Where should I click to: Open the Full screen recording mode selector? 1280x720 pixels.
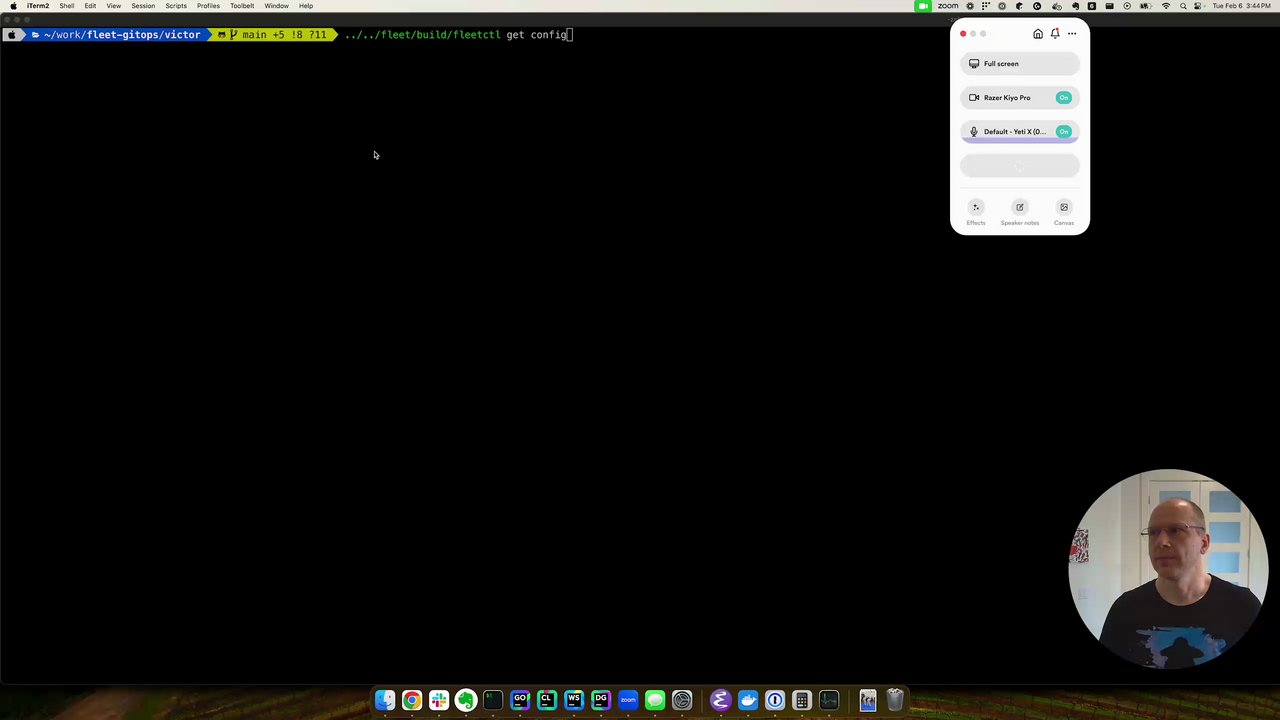click(x=1020, y=64)
